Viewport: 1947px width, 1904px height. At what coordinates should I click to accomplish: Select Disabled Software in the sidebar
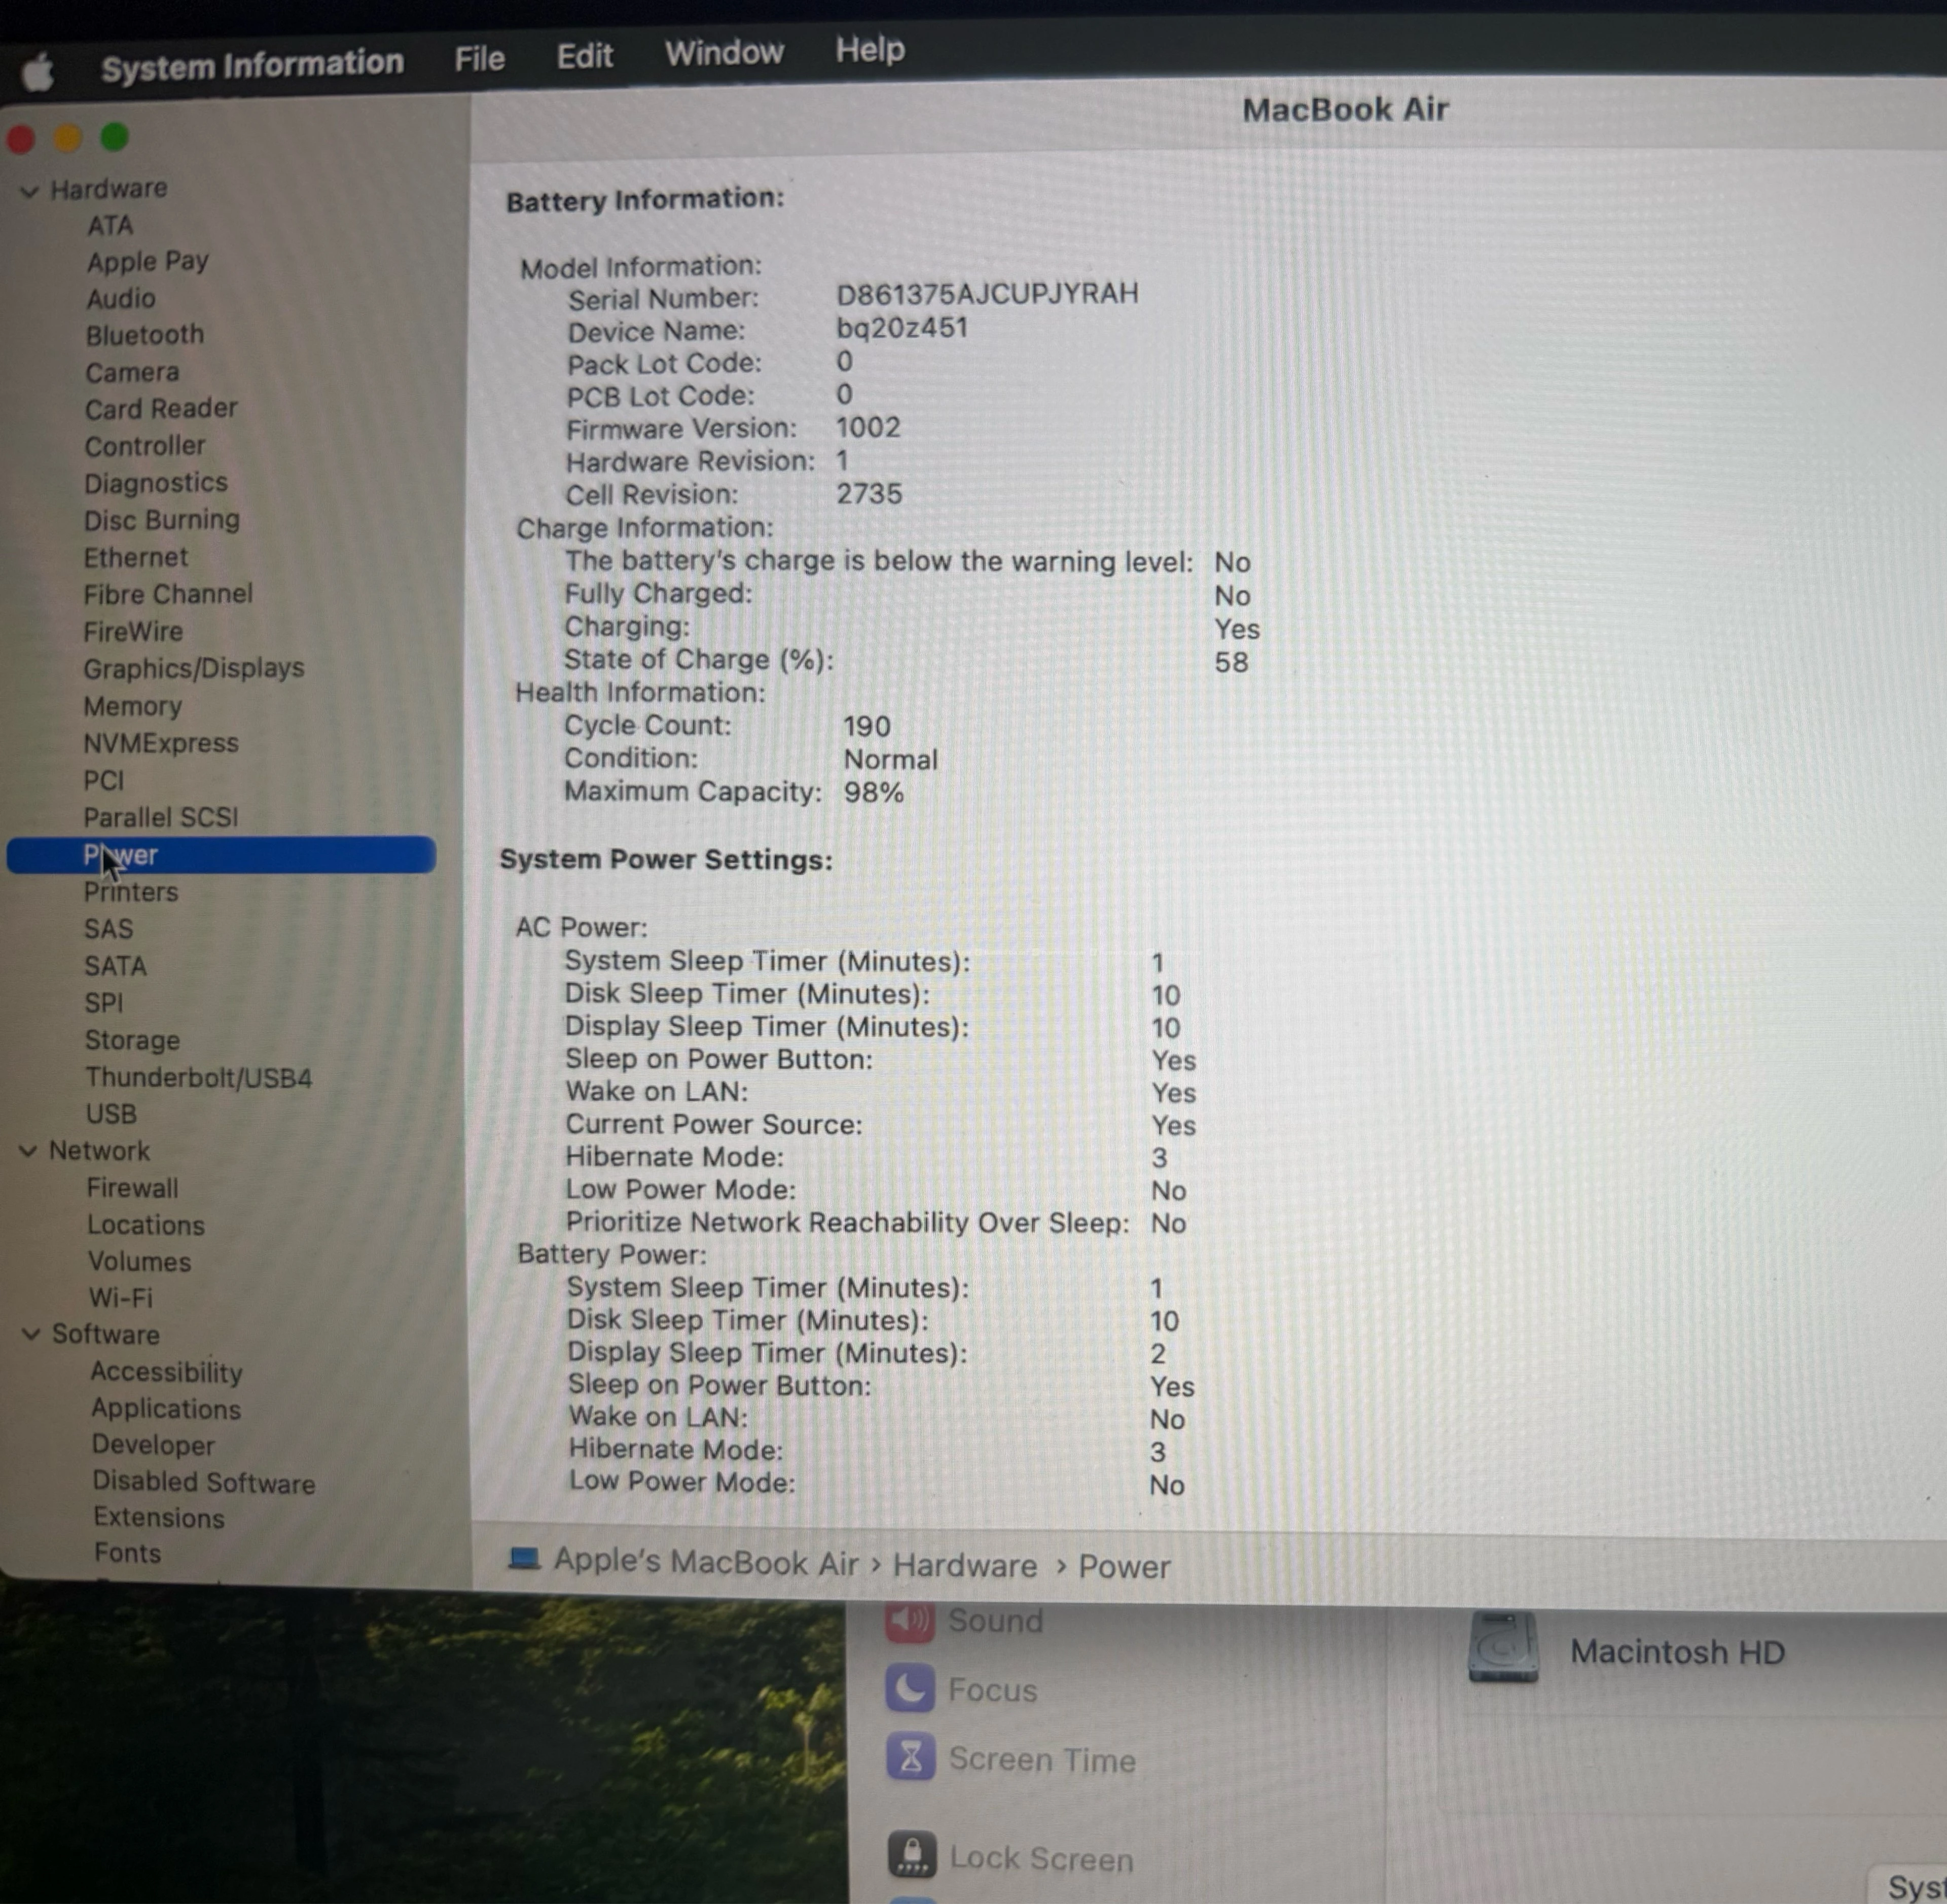click(204, 1482)
